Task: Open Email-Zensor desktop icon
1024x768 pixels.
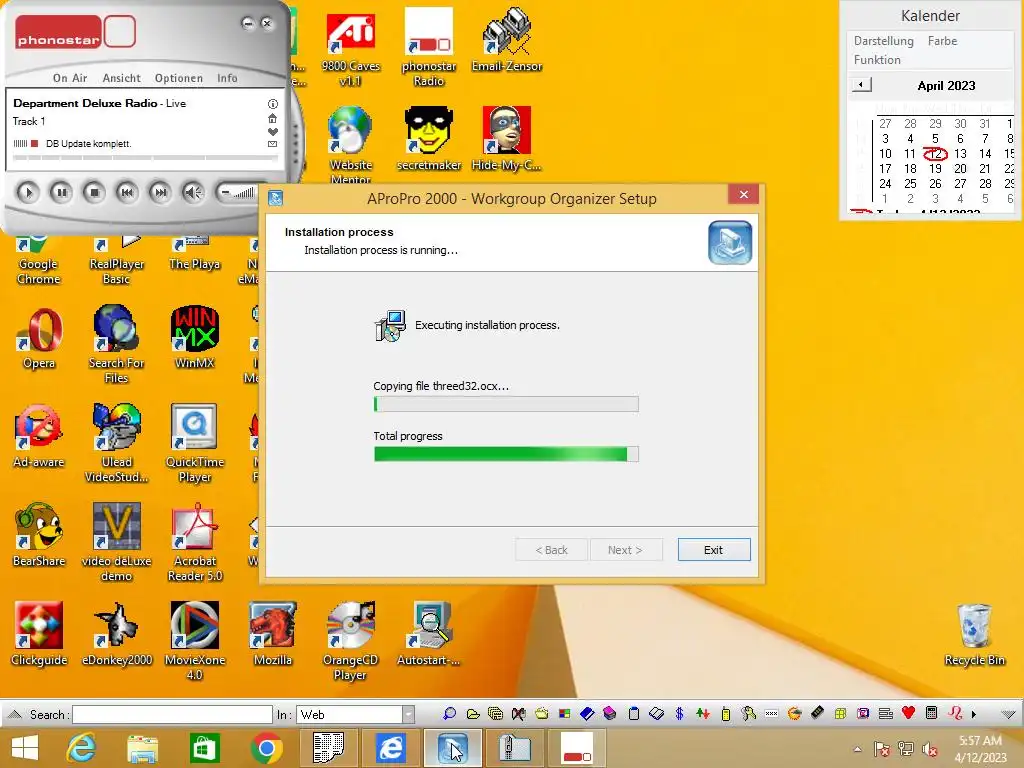Action: pos(507,40)
